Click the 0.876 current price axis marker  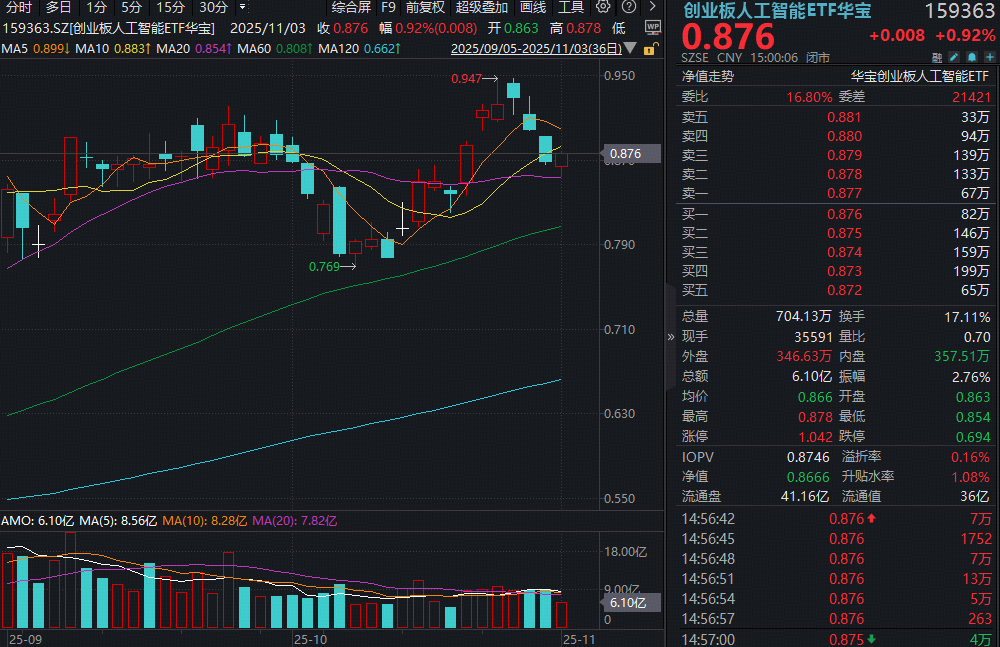point(625,154)
